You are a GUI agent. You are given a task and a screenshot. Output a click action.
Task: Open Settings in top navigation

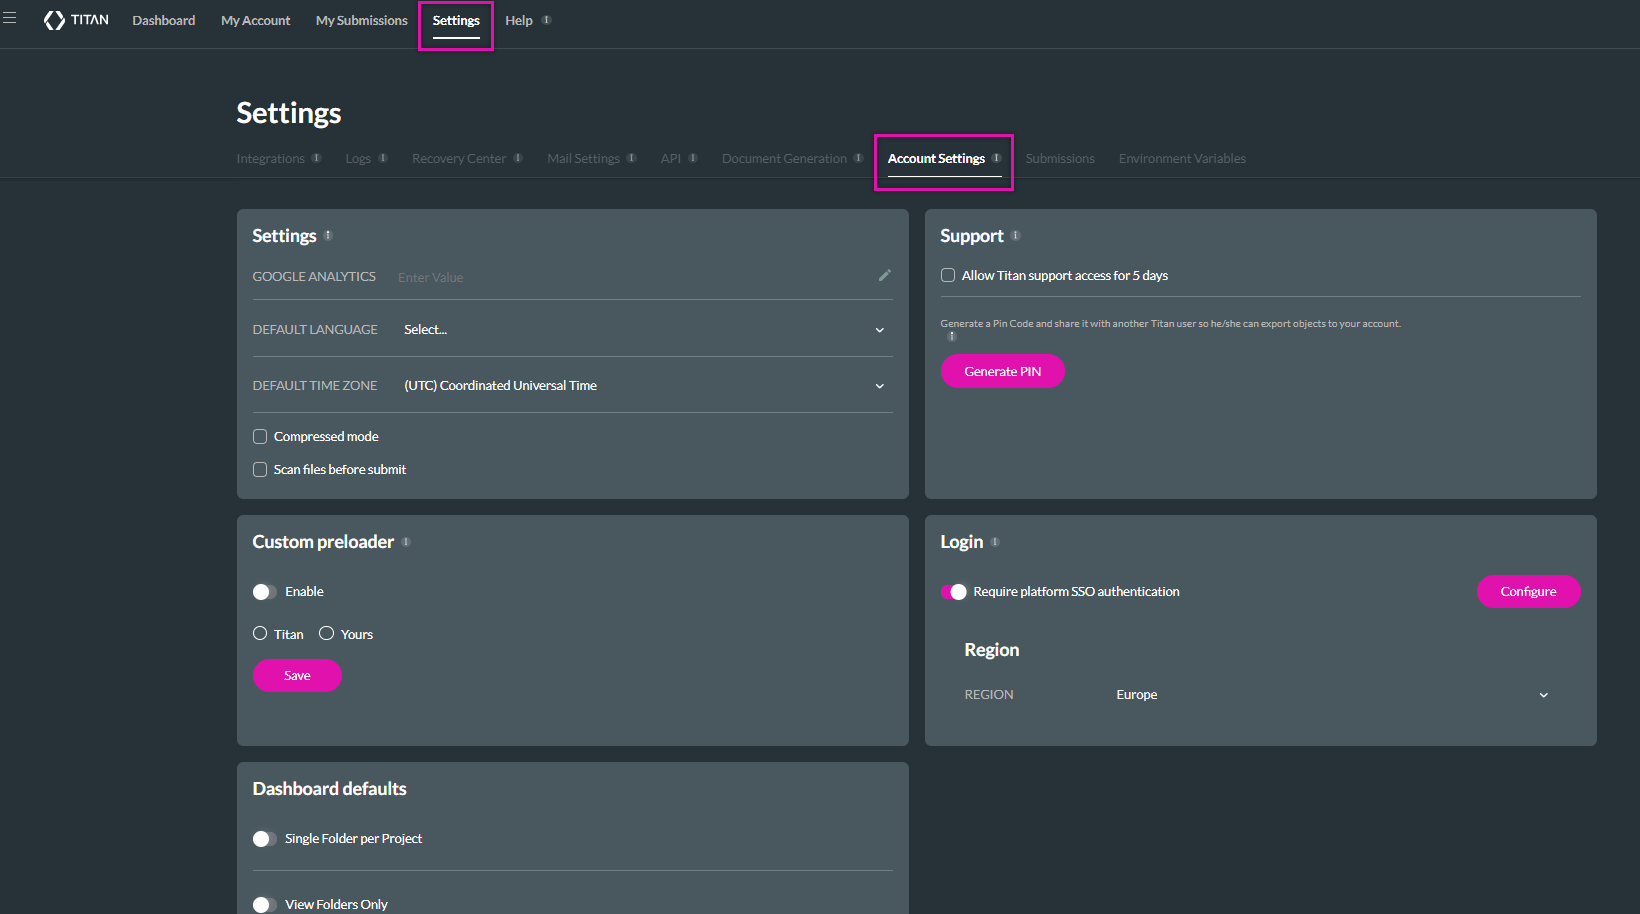456,20
